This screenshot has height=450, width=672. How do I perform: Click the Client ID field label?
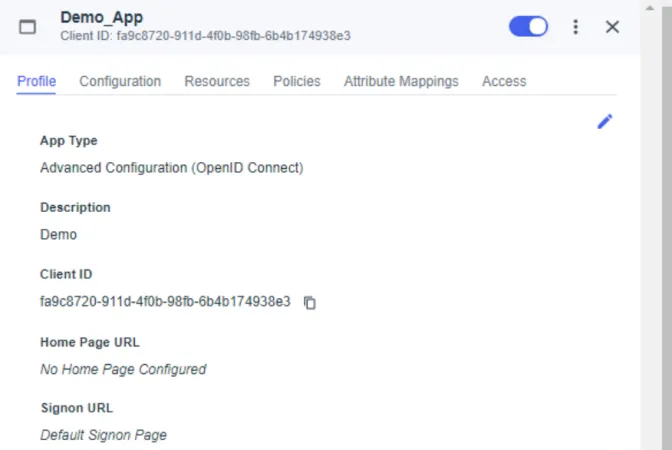[66, 274]
